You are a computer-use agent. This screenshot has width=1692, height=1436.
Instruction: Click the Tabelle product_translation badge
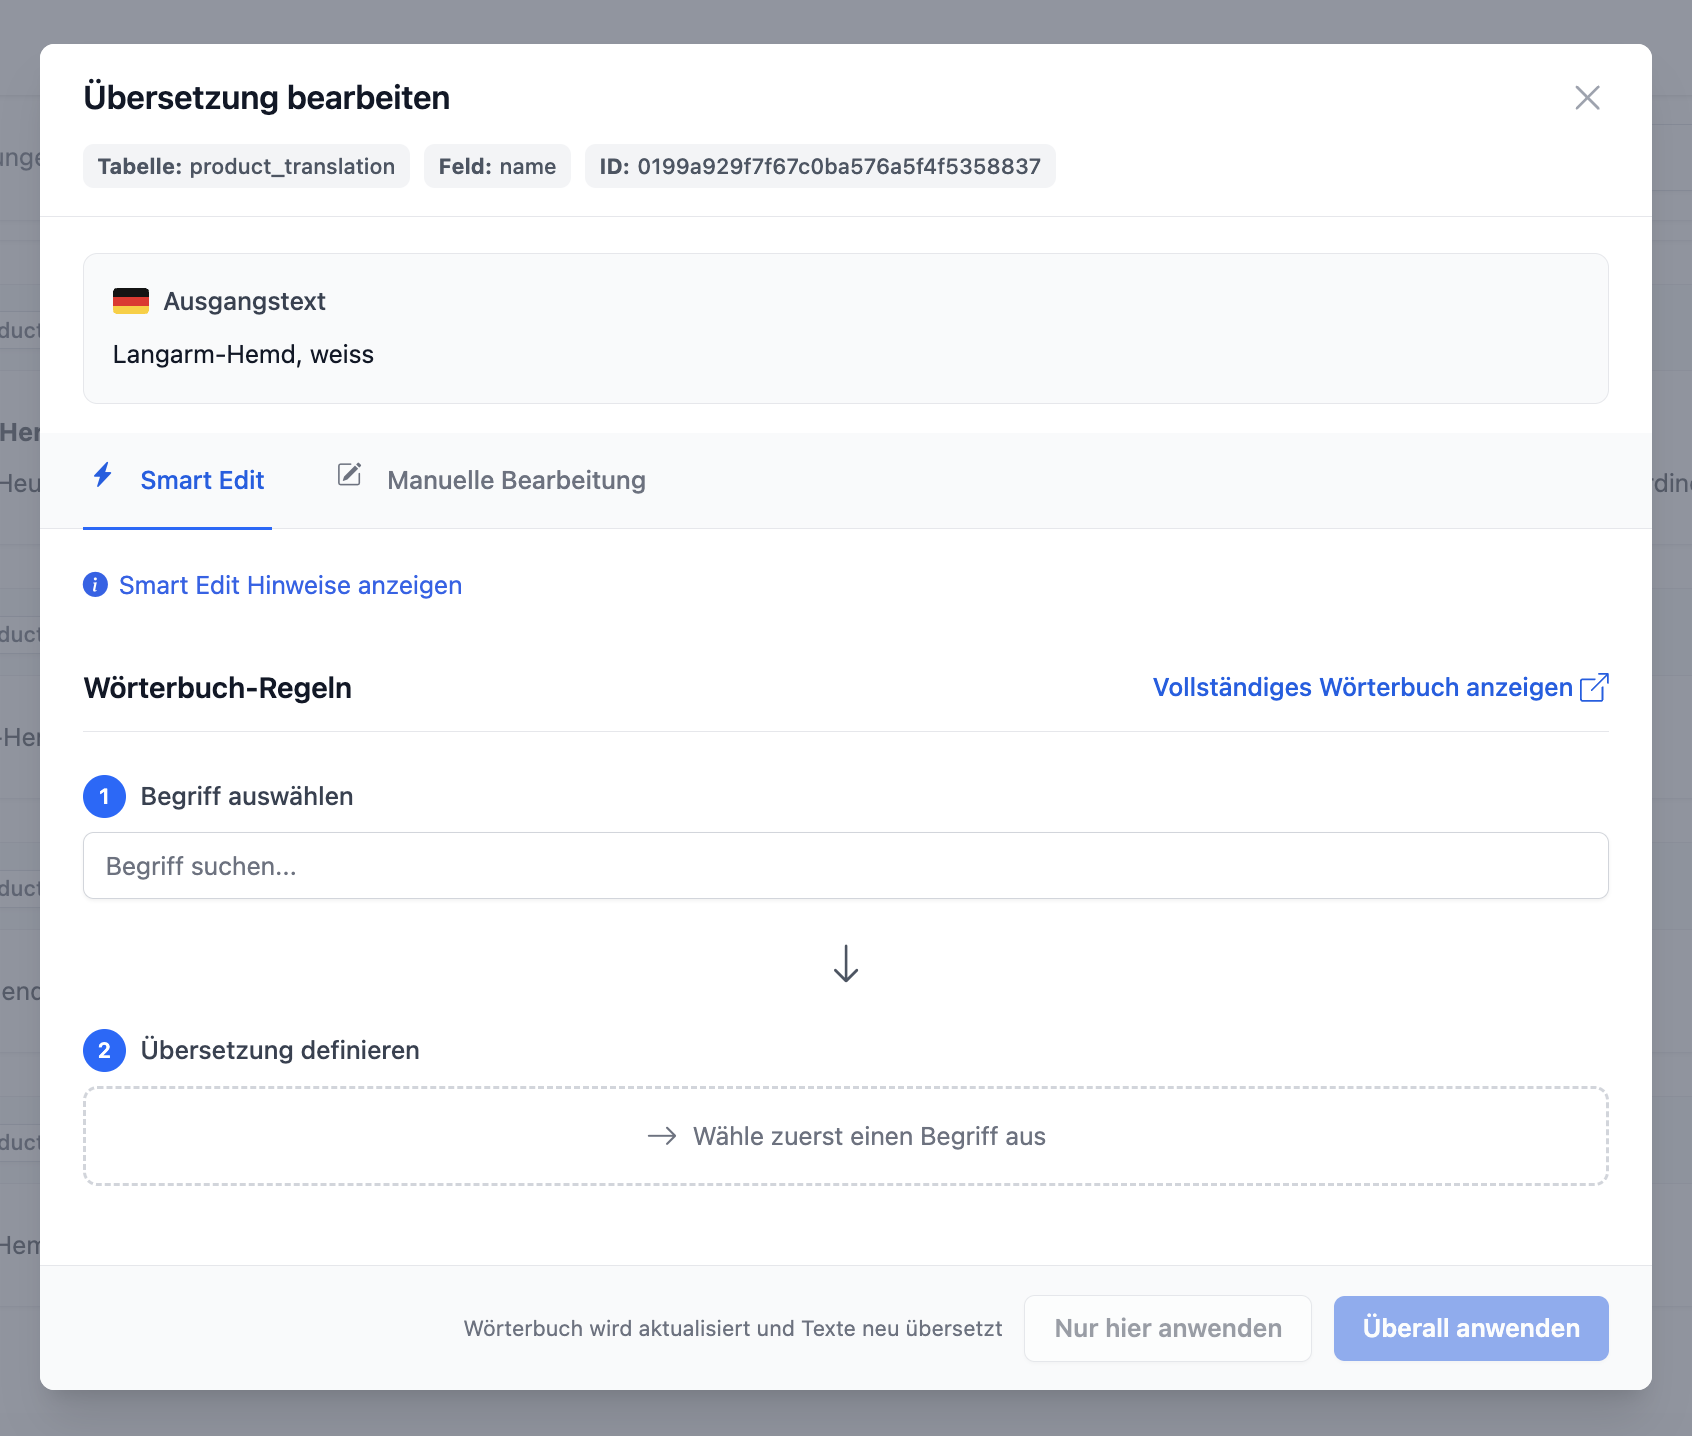246,167
